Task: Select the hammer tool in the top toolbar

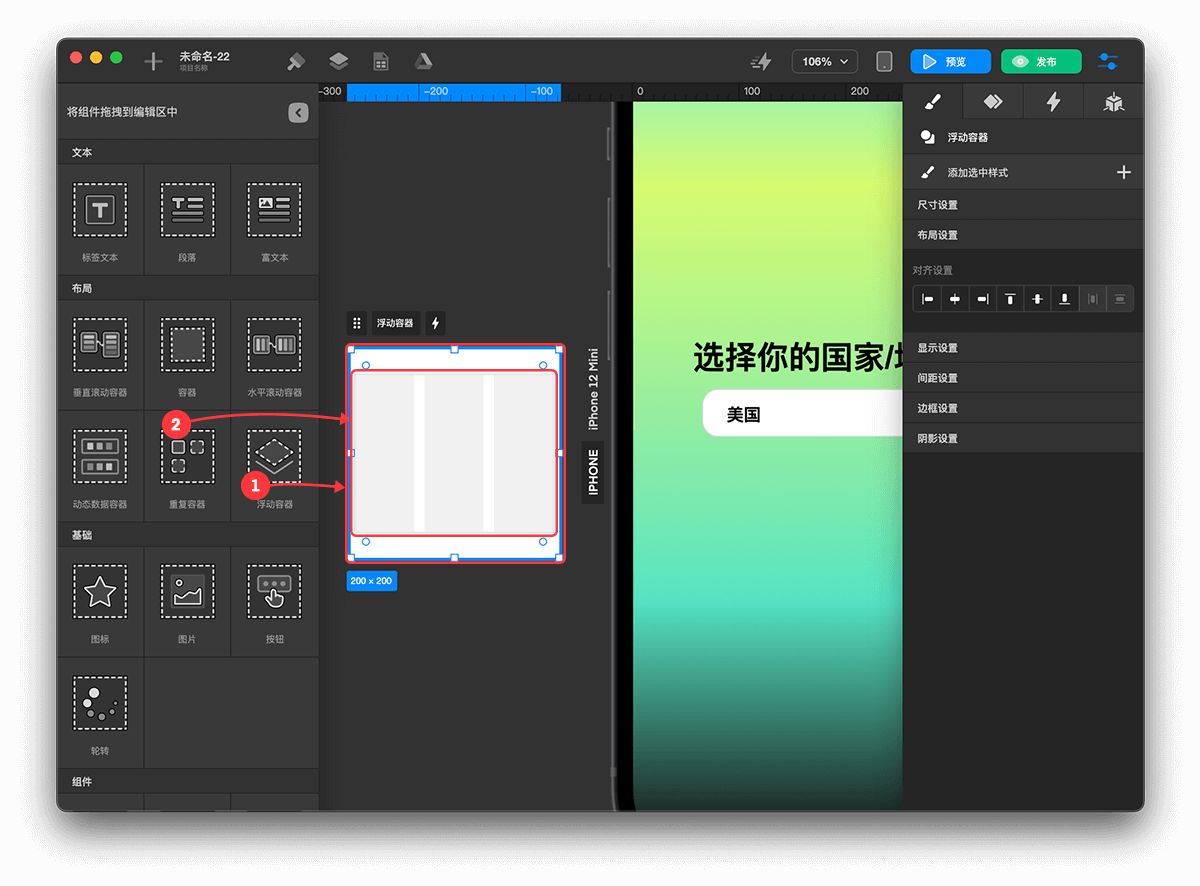Action: pyautogui.click(x=296, y=62)
